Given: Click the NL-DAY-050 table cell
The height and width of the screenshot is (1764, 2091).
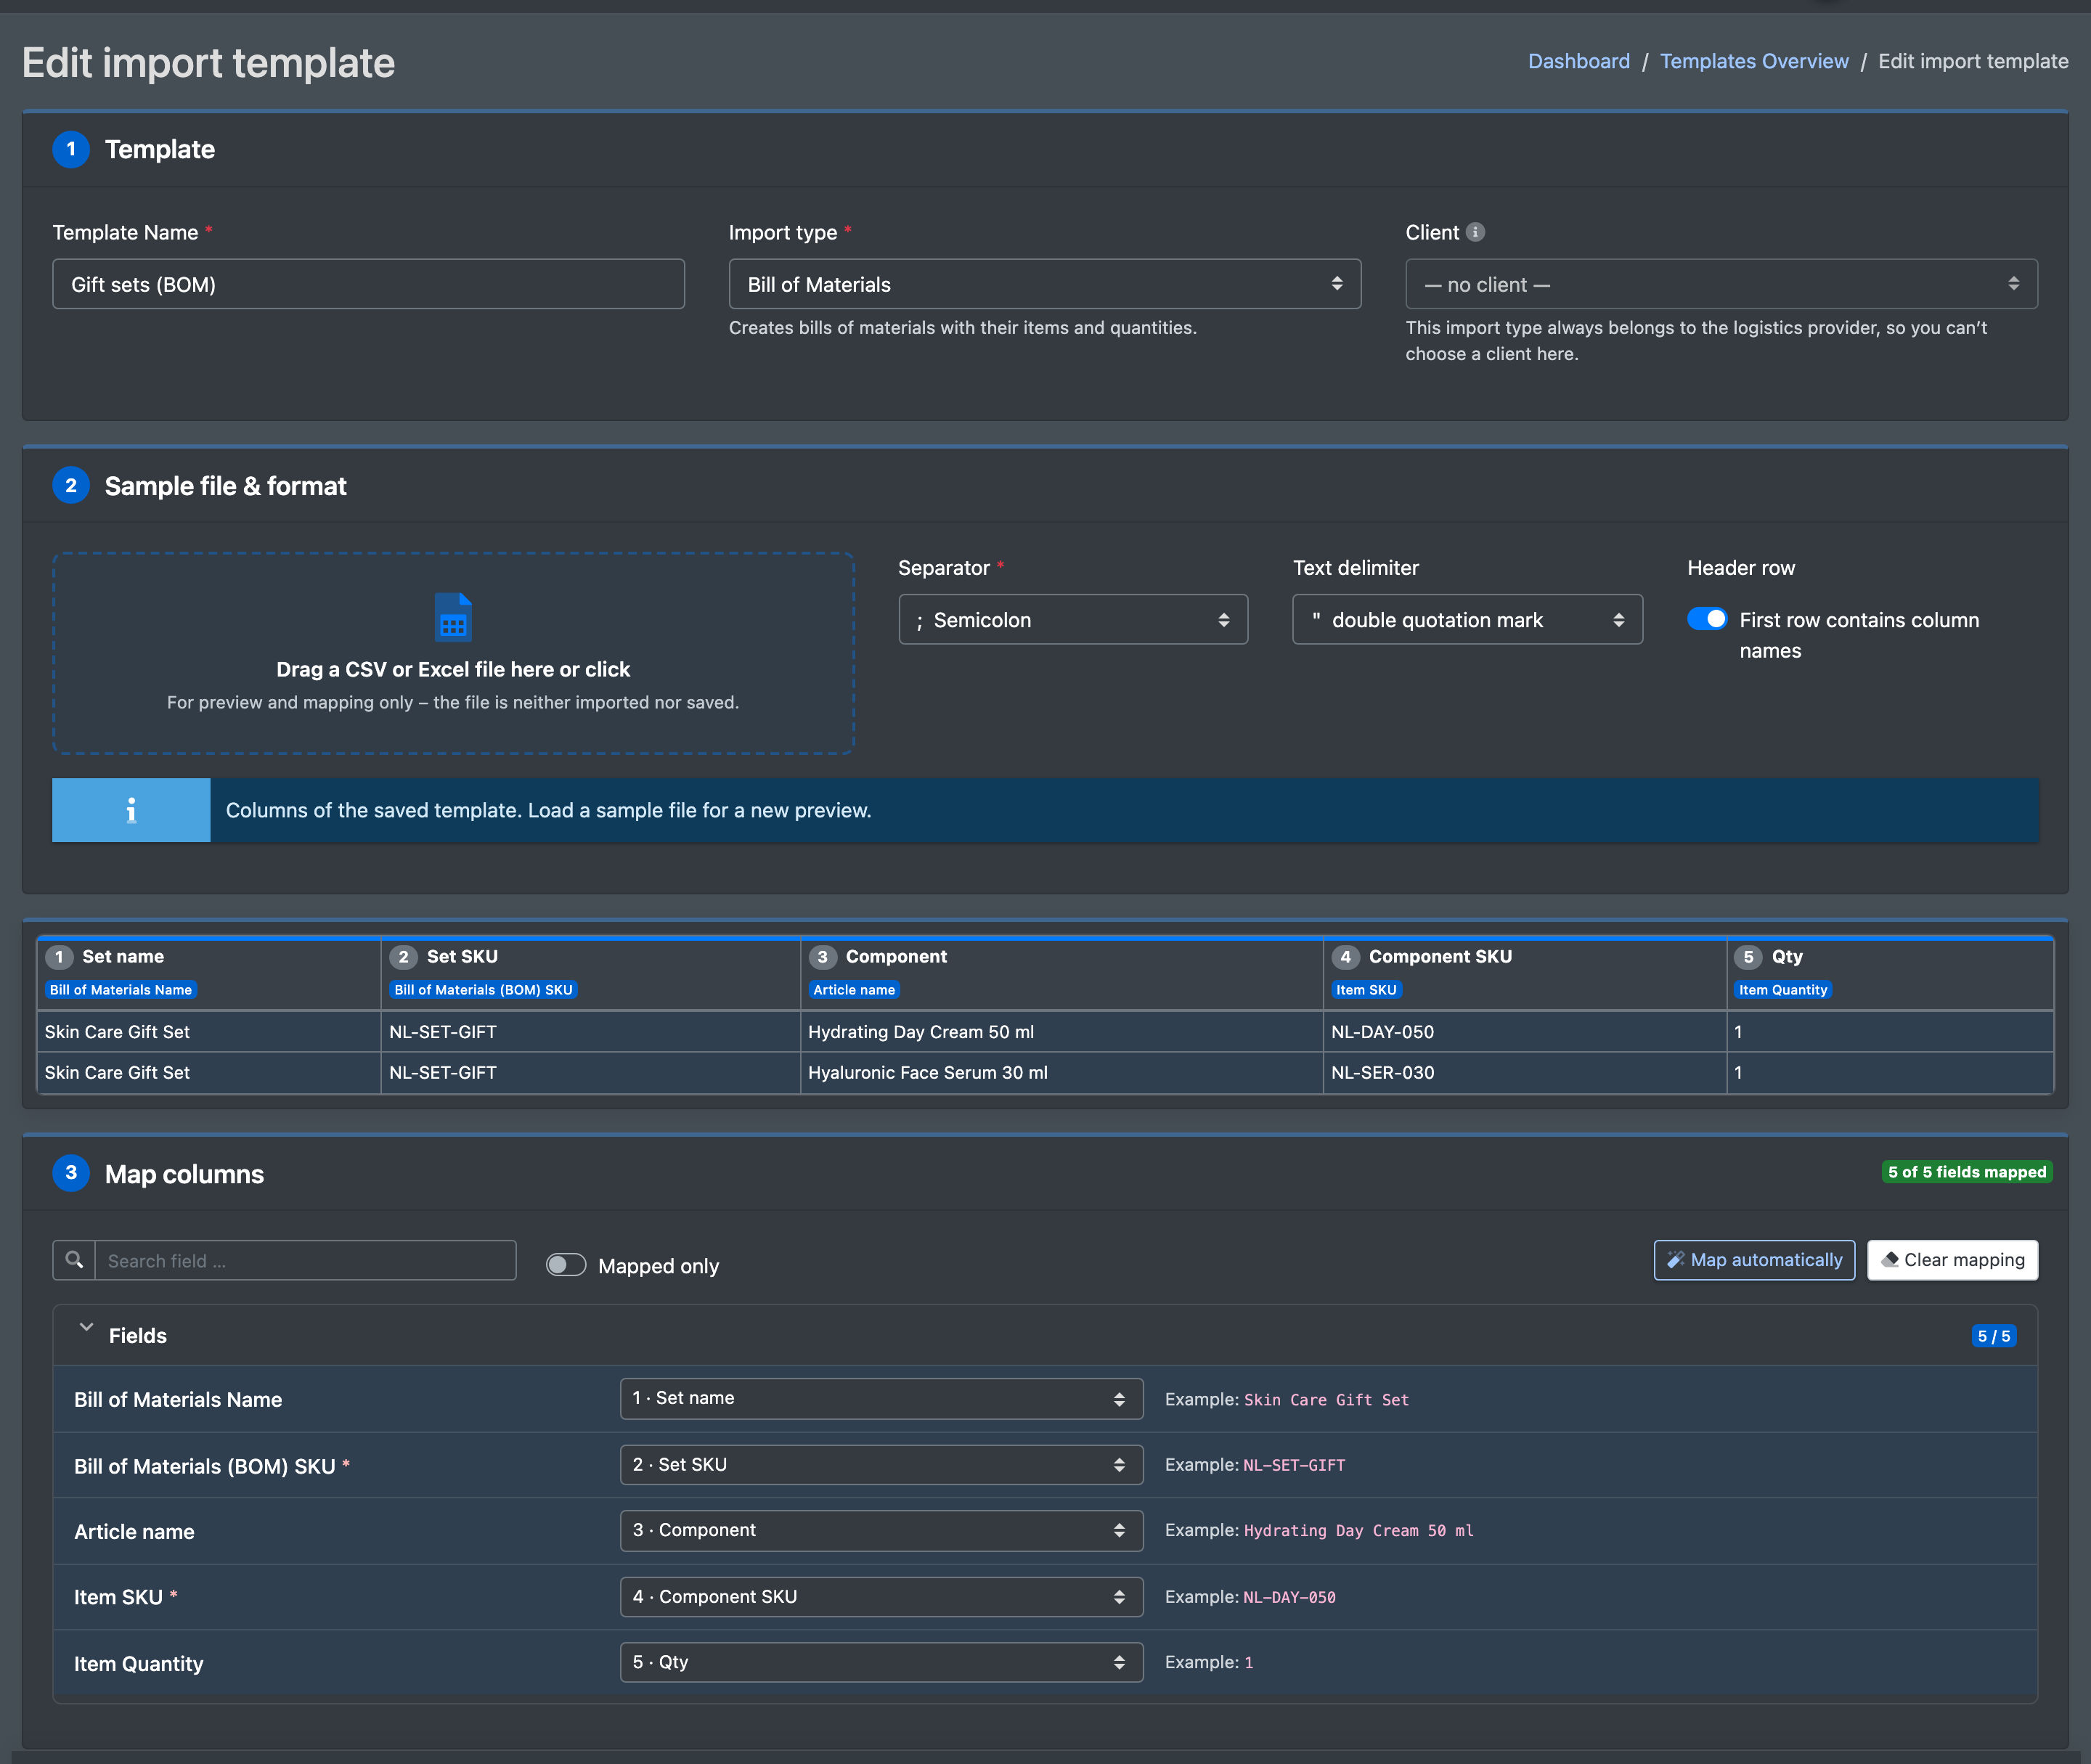Looking at the screenshot, I should [1525, 1031].
